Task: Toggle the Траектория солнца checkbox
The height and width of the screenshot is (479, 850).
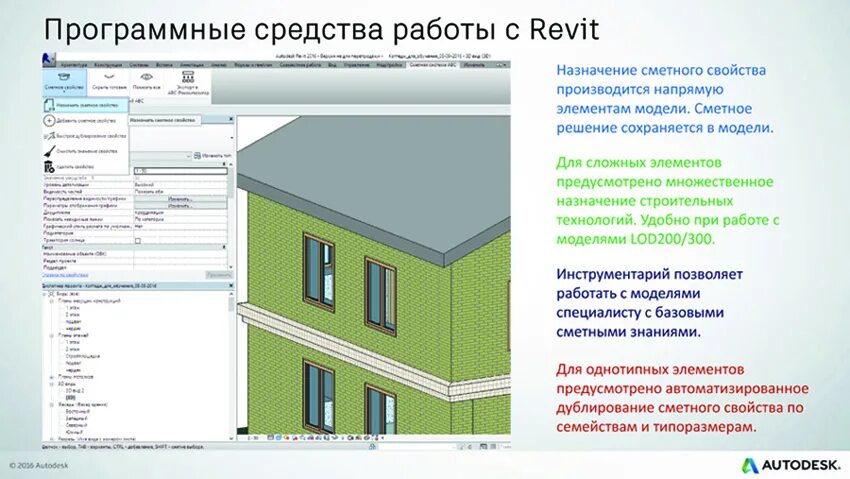Action: click(138, 241)
